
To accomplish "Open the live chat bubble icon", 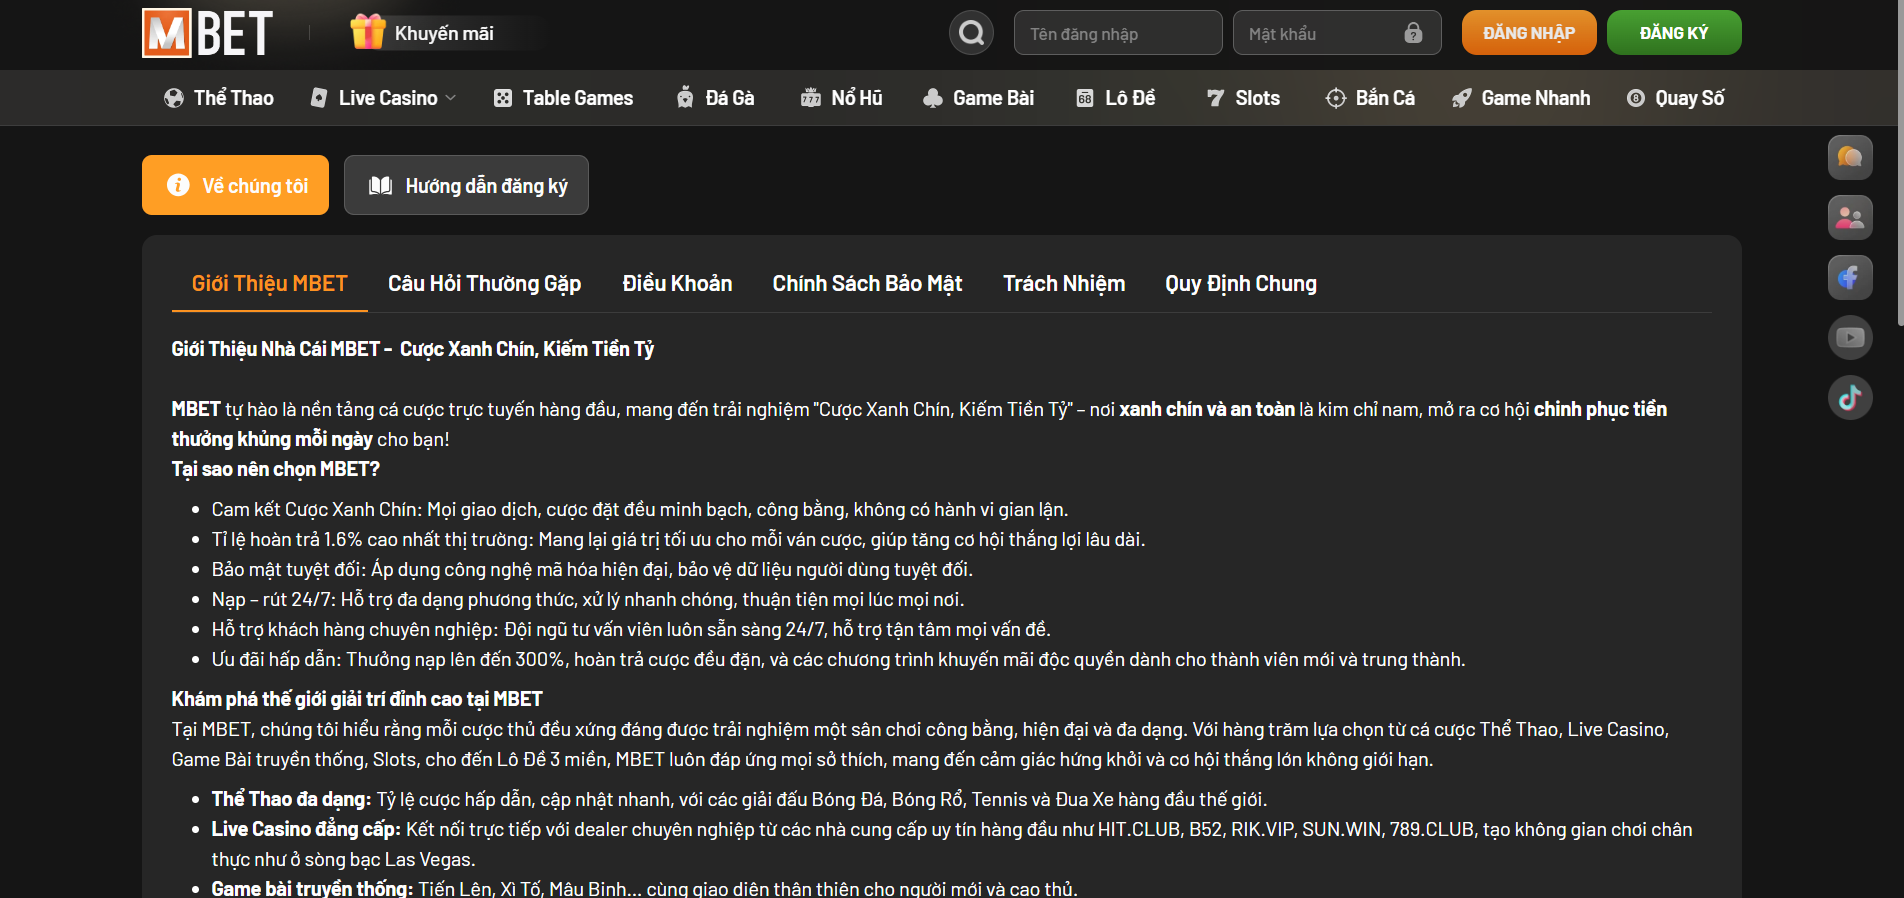I will pyautogui.click(x=1850, y=157).
